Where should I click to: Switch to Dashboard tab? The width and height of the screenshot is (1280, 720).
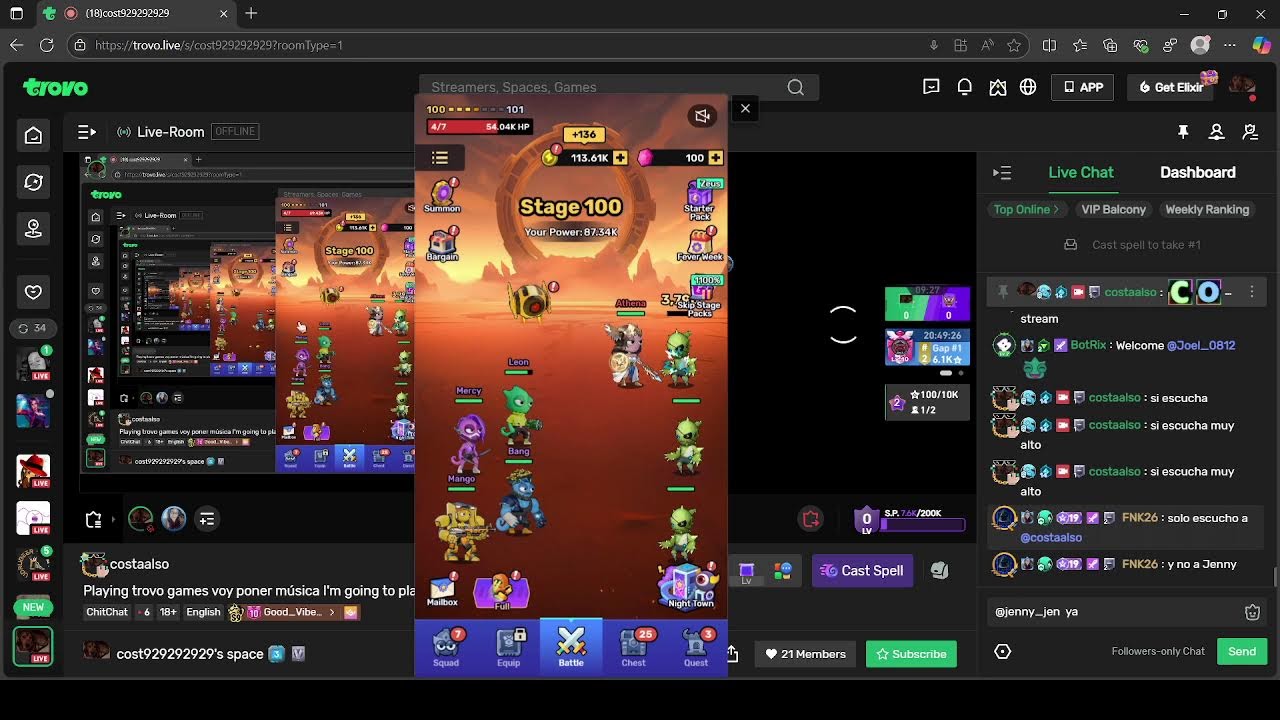tap(1197, 172)
